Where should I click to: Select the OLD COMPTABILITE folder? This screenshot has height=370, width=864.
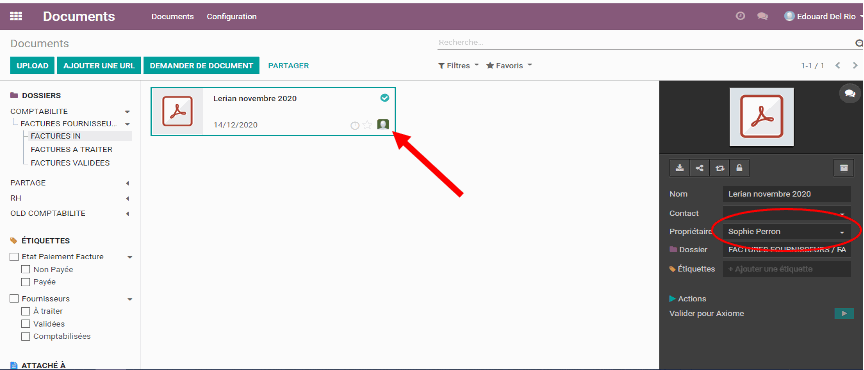(48, 214)
